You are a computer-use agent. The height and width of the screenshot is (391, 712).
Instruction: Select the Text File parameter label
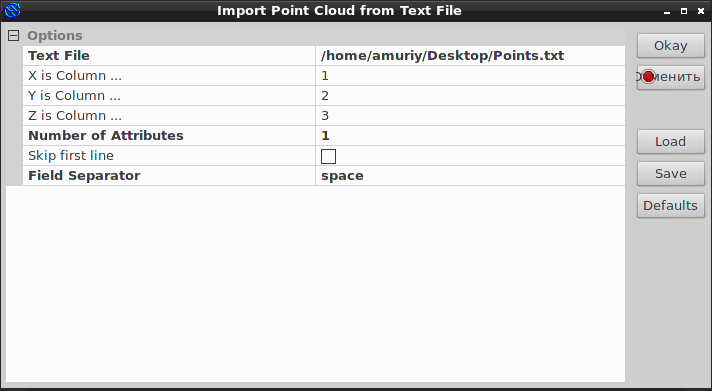coord(59,55)
